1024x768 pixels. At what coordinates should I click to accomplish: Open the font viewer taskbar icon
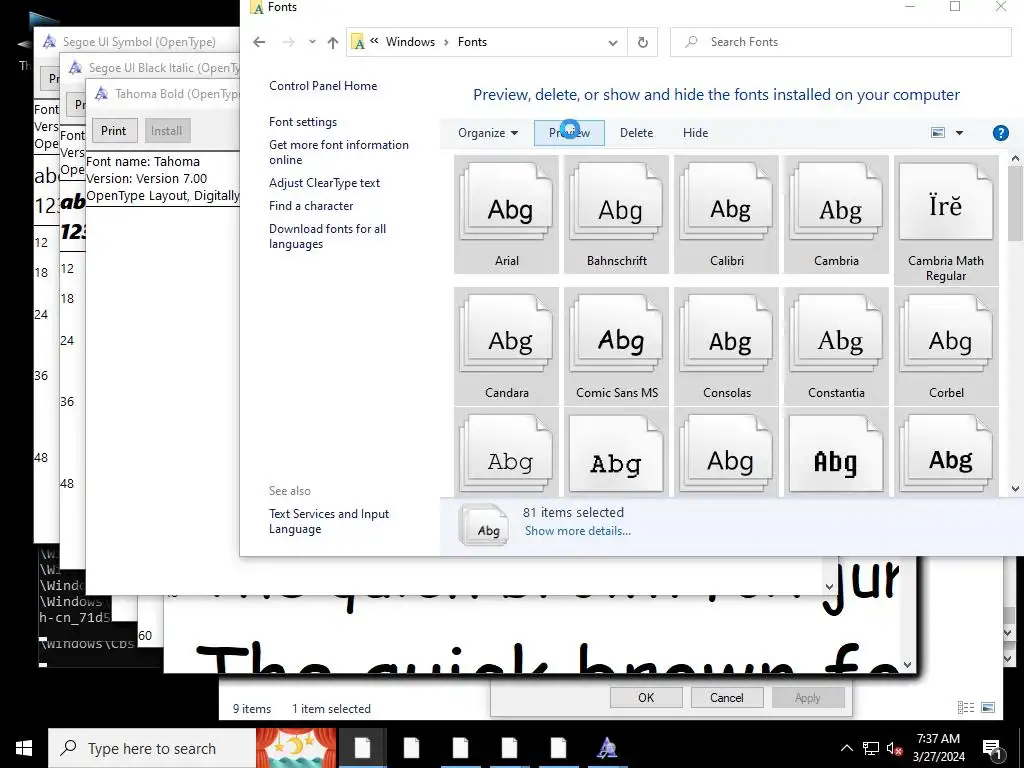(x=607, y=748)
